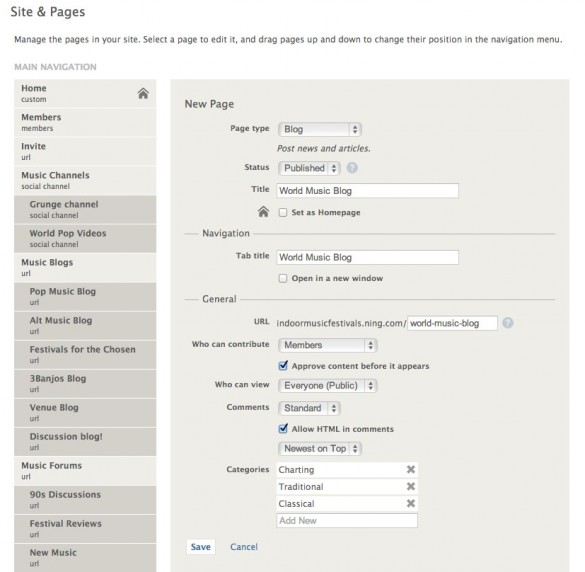Viewport: 585px width, 572px height.
Task: Expand the Who can contribute dropdown
Action: point(328,345)
